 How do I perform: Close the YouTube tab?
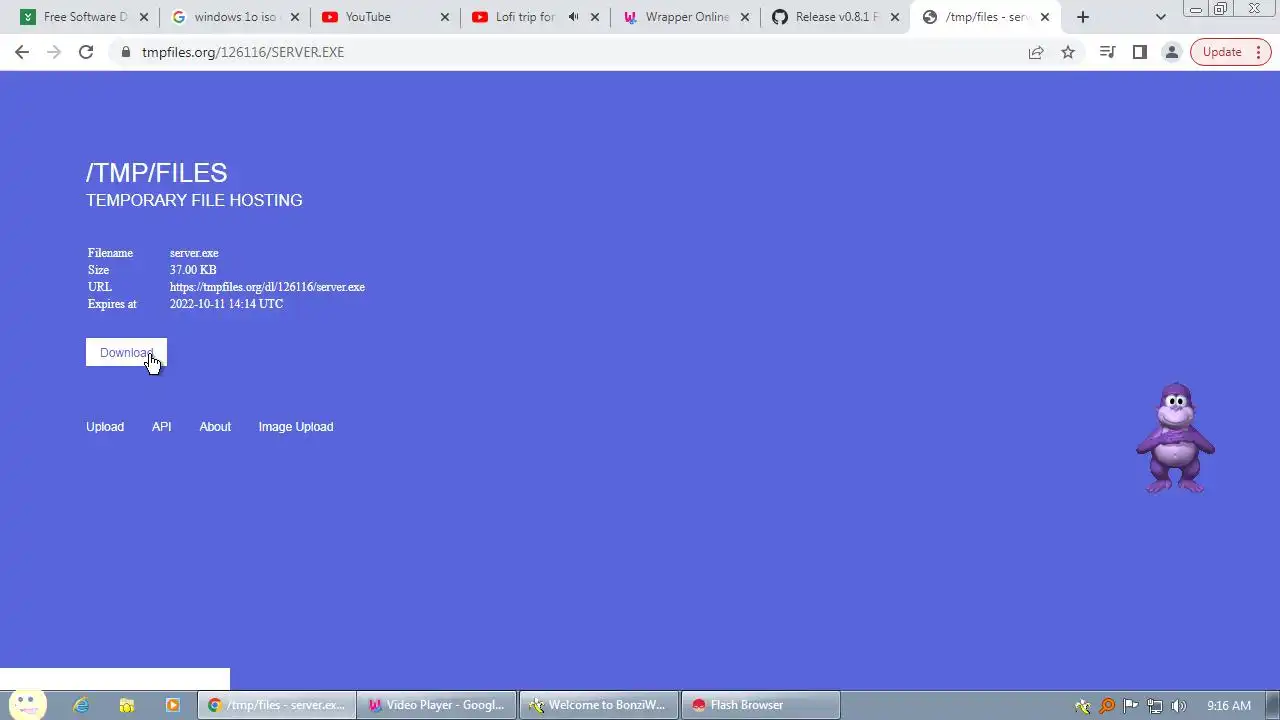point(445,17)
